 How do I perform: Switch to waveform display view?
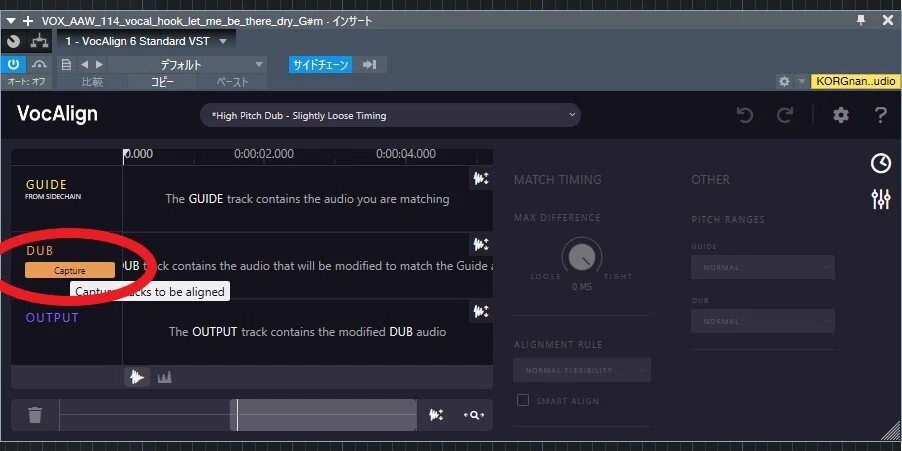pos(137,377)
